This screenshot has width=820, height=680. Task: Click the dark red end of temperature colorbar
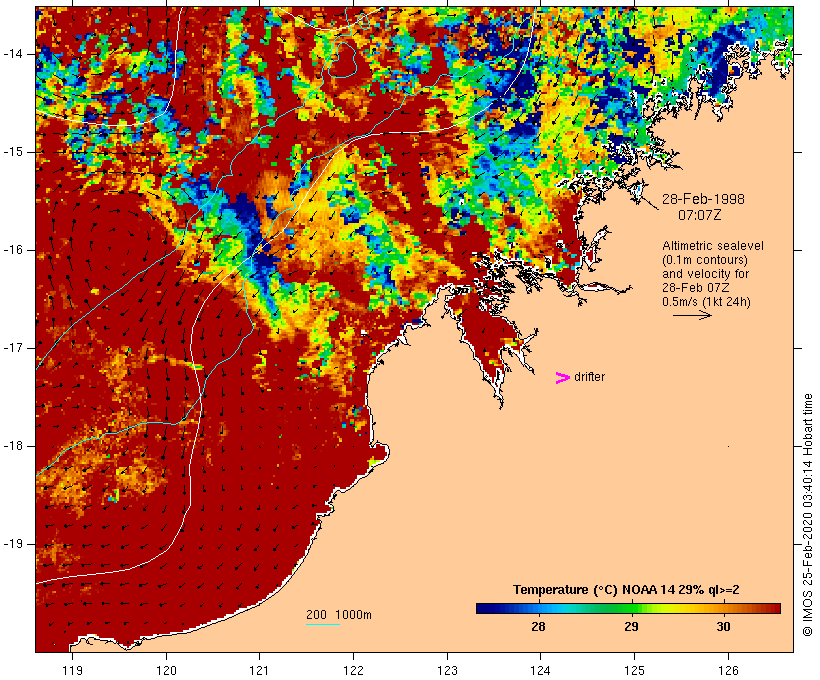tap(775, 608)
